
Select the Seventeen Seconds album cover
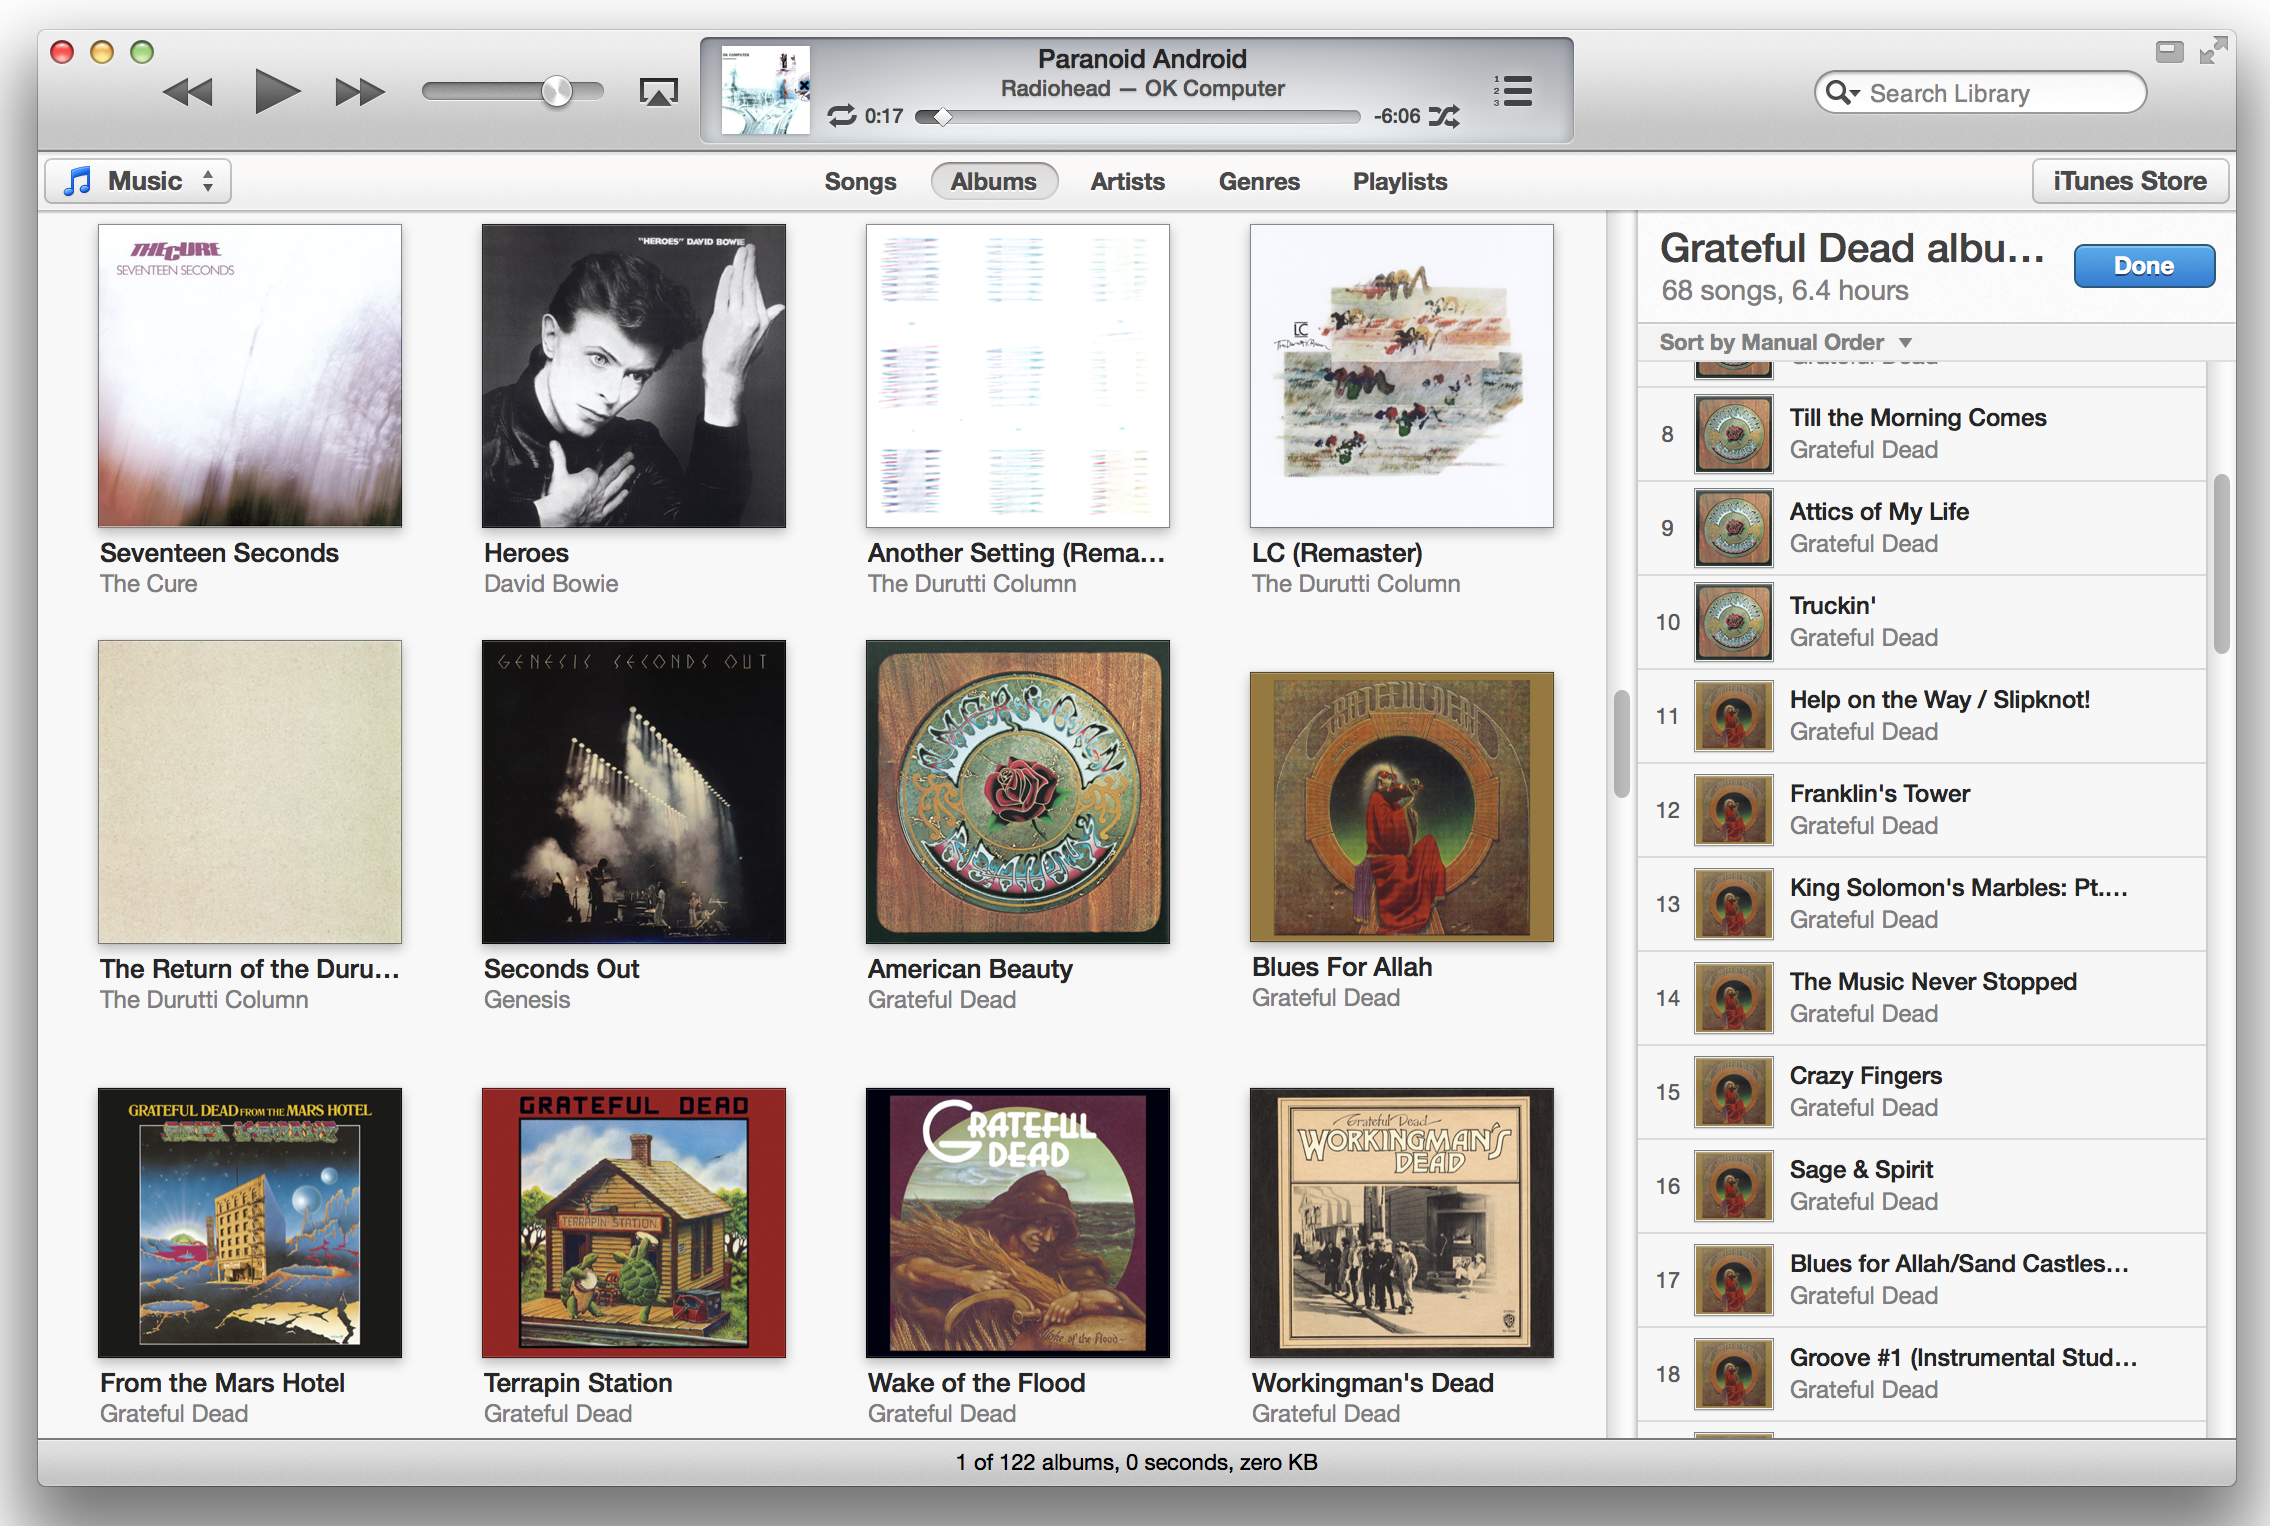pos(250,376)
